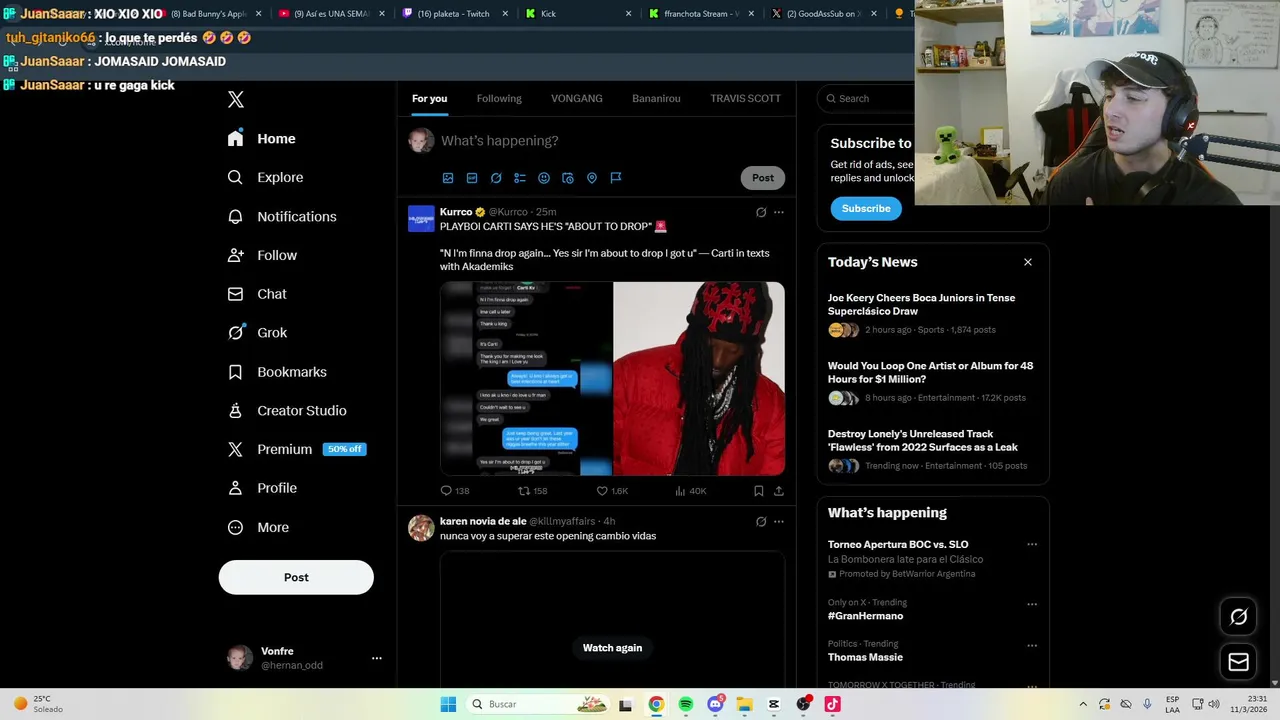Image resolution: width=1280 pixels, height=720 pixels.
Task: Add image media to the post composer
Action: (x=448, y=178)
